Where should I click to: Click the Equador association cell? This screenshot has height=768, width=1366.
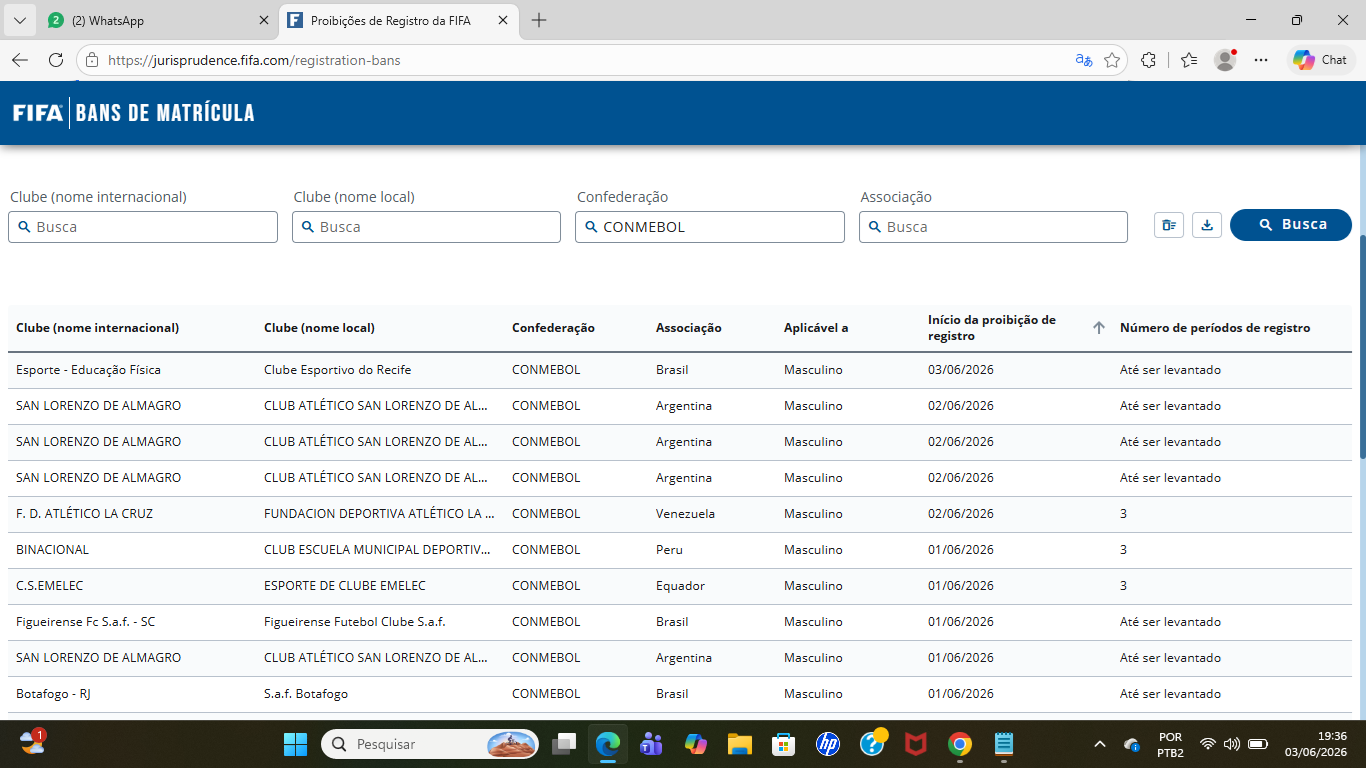tap(680, 586)
